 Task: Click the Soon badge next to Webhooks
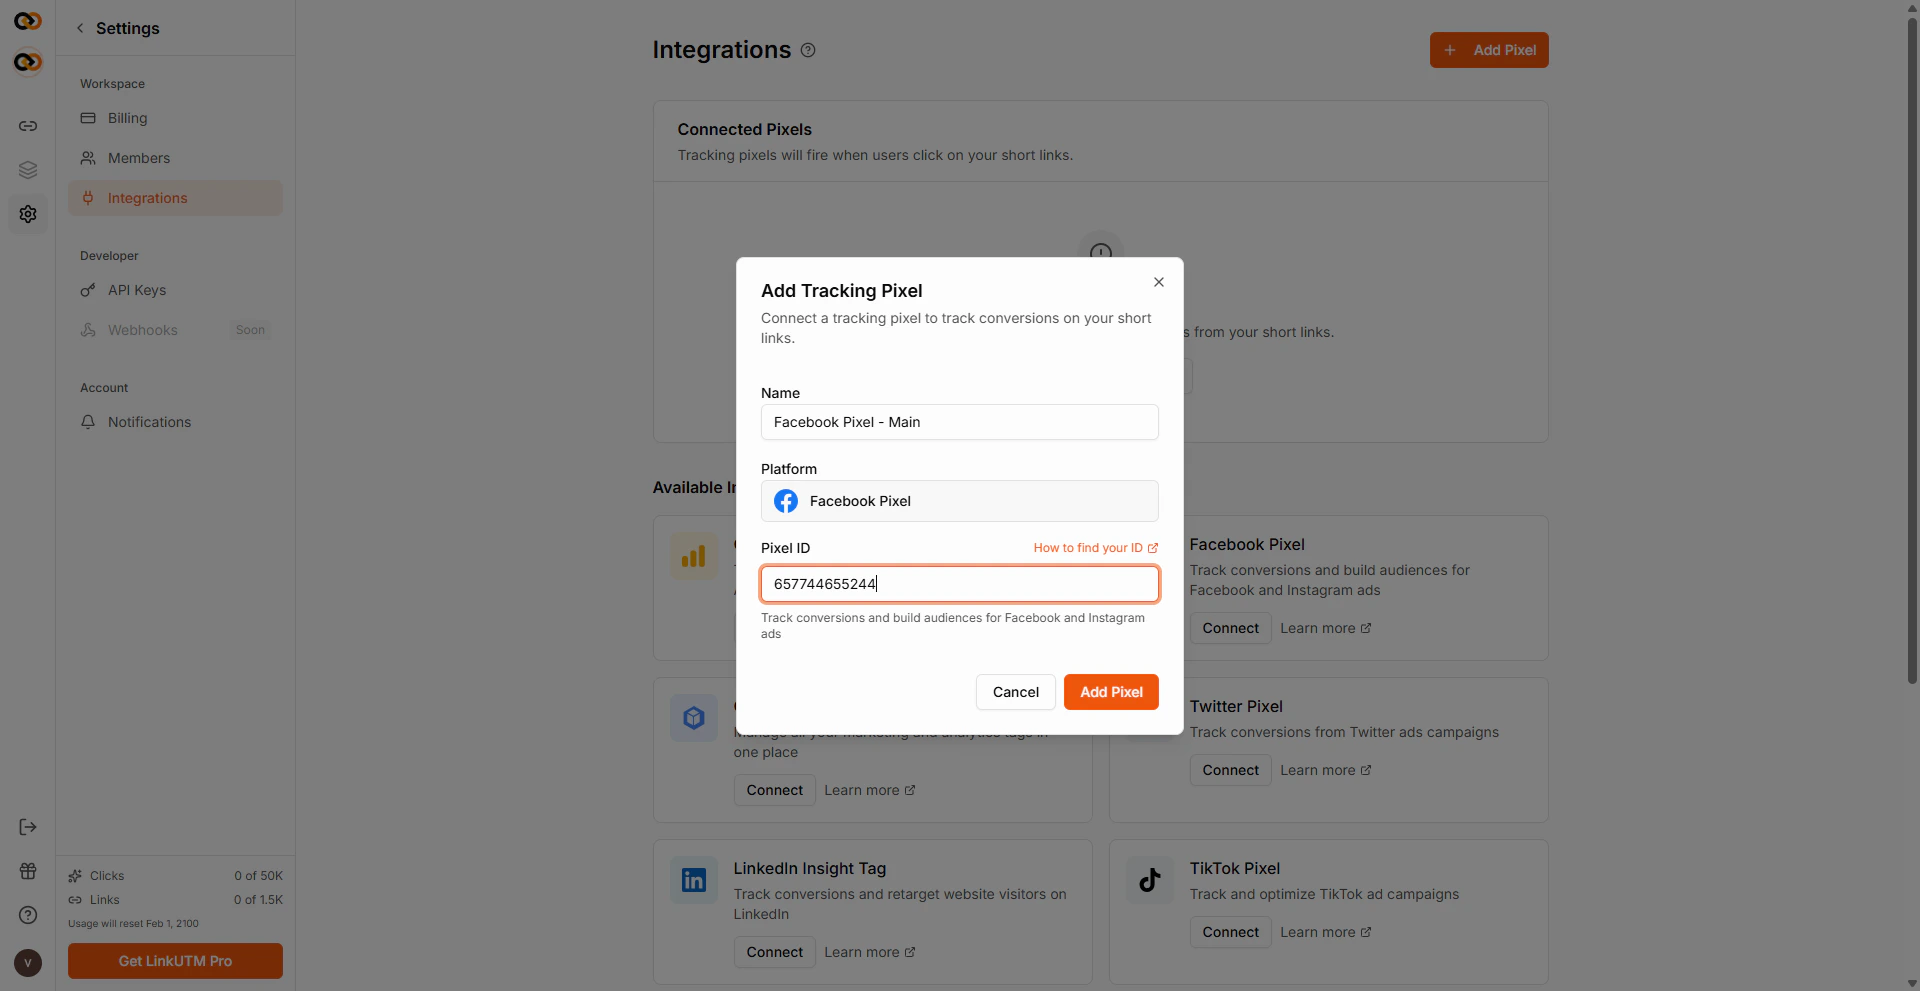(x=250, y=330)
